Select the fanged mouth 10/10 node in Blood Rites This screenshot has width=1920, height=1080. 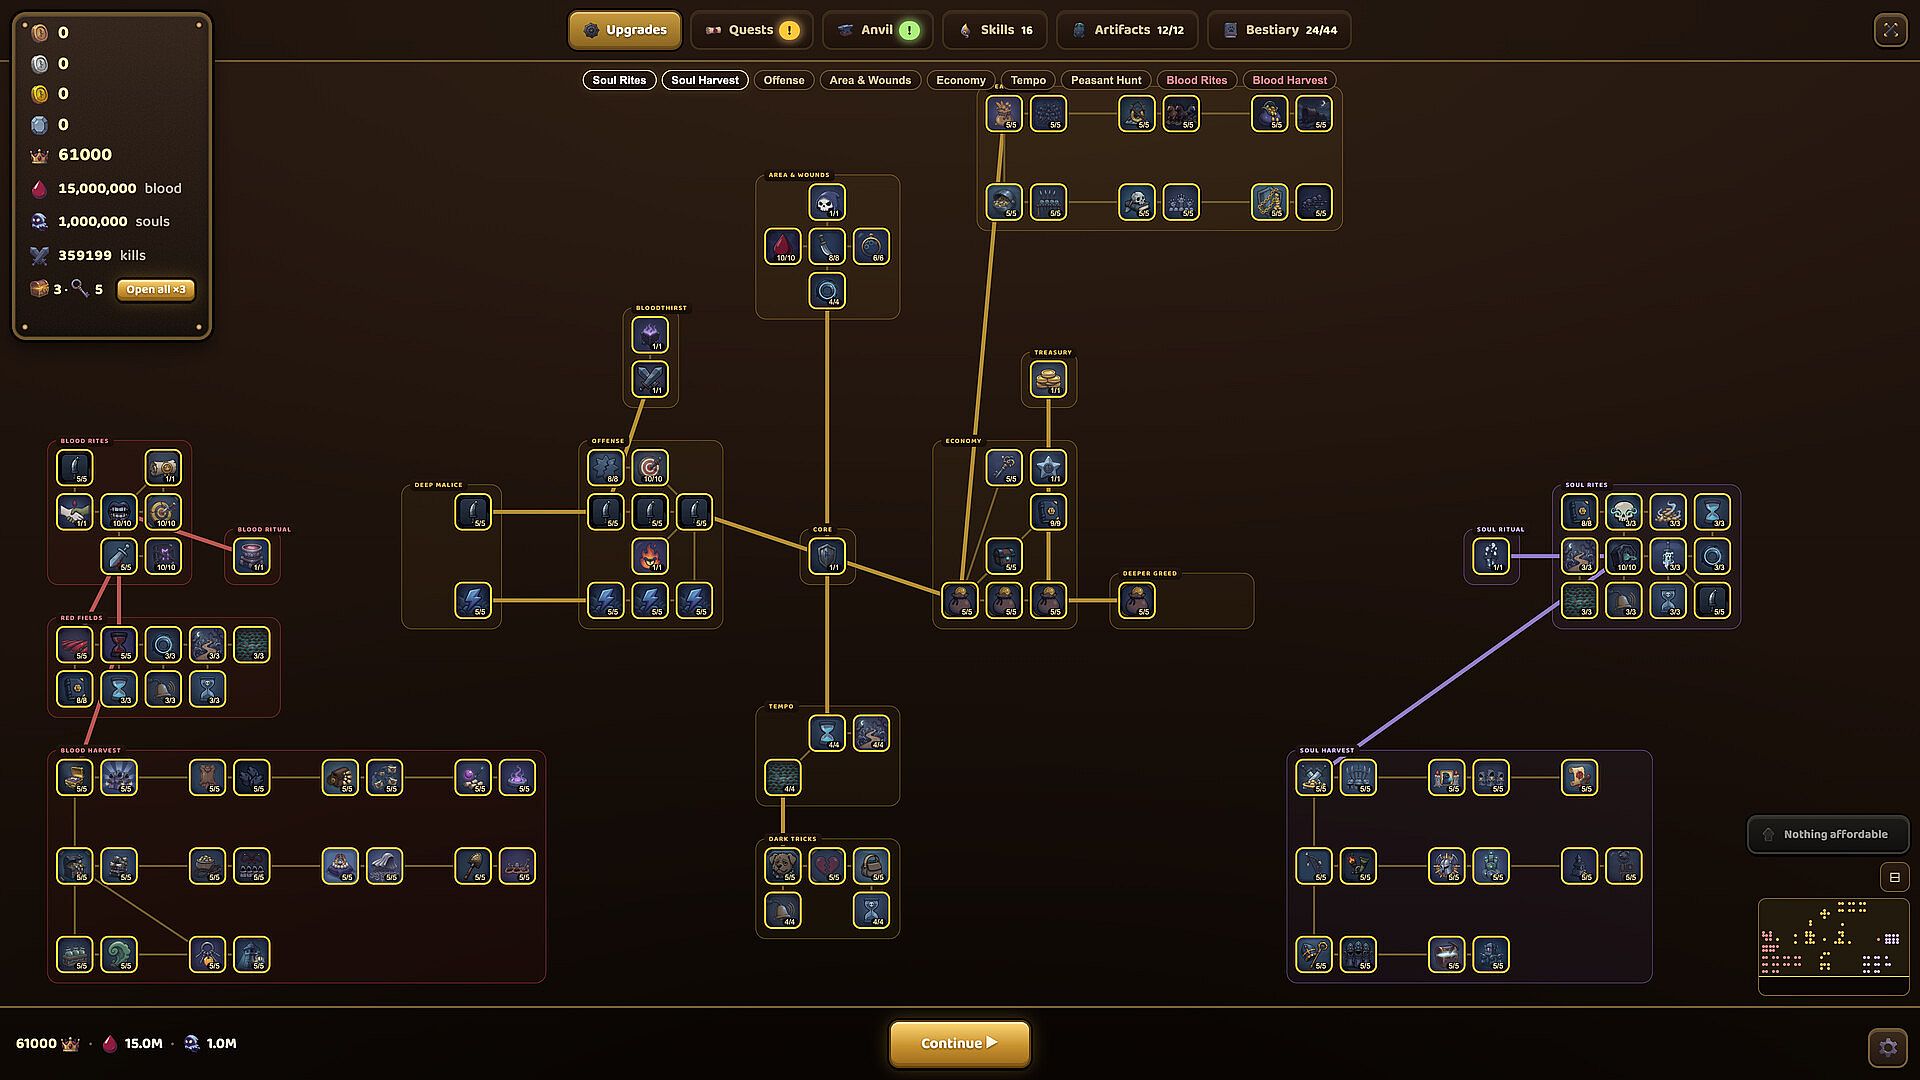pos(119,512)
